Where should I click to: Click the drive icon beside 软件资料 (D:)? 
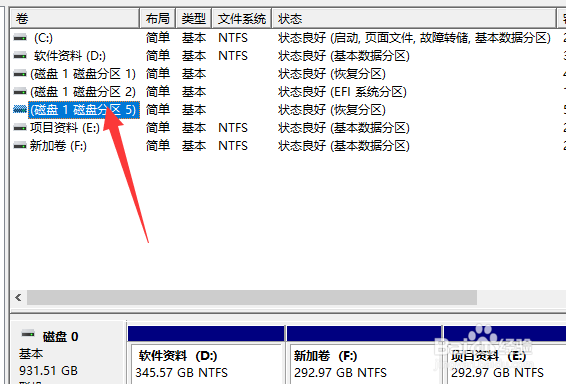20,56
